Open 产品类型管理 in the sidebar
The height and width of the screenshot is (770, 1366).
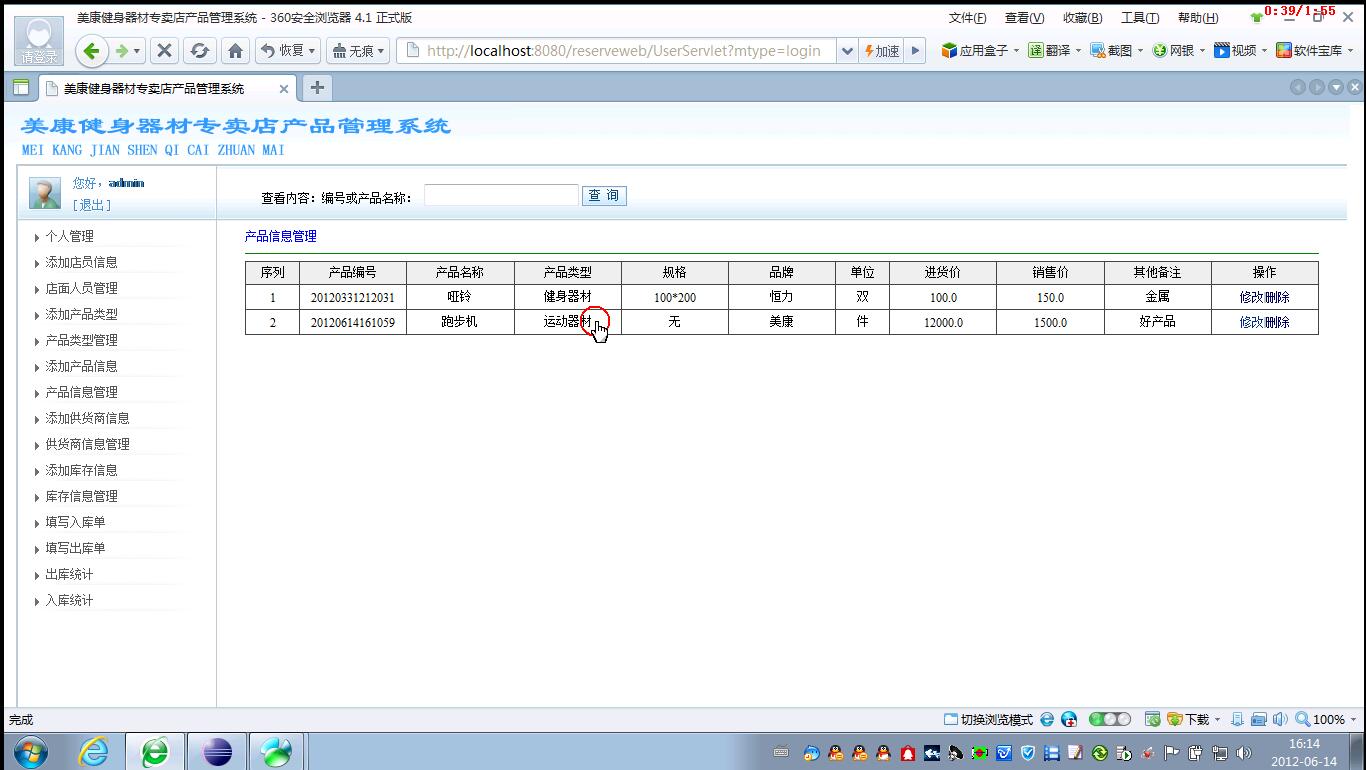[81, 340]
